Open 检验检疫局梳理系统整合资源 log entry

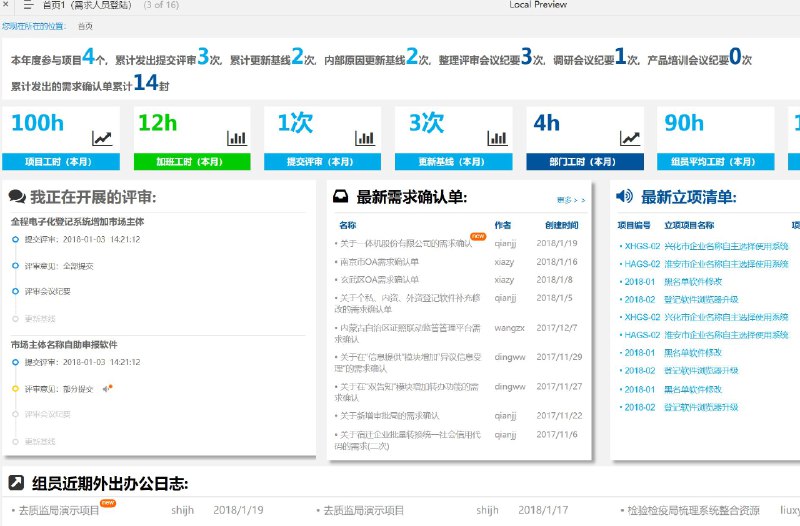[693, 510]
